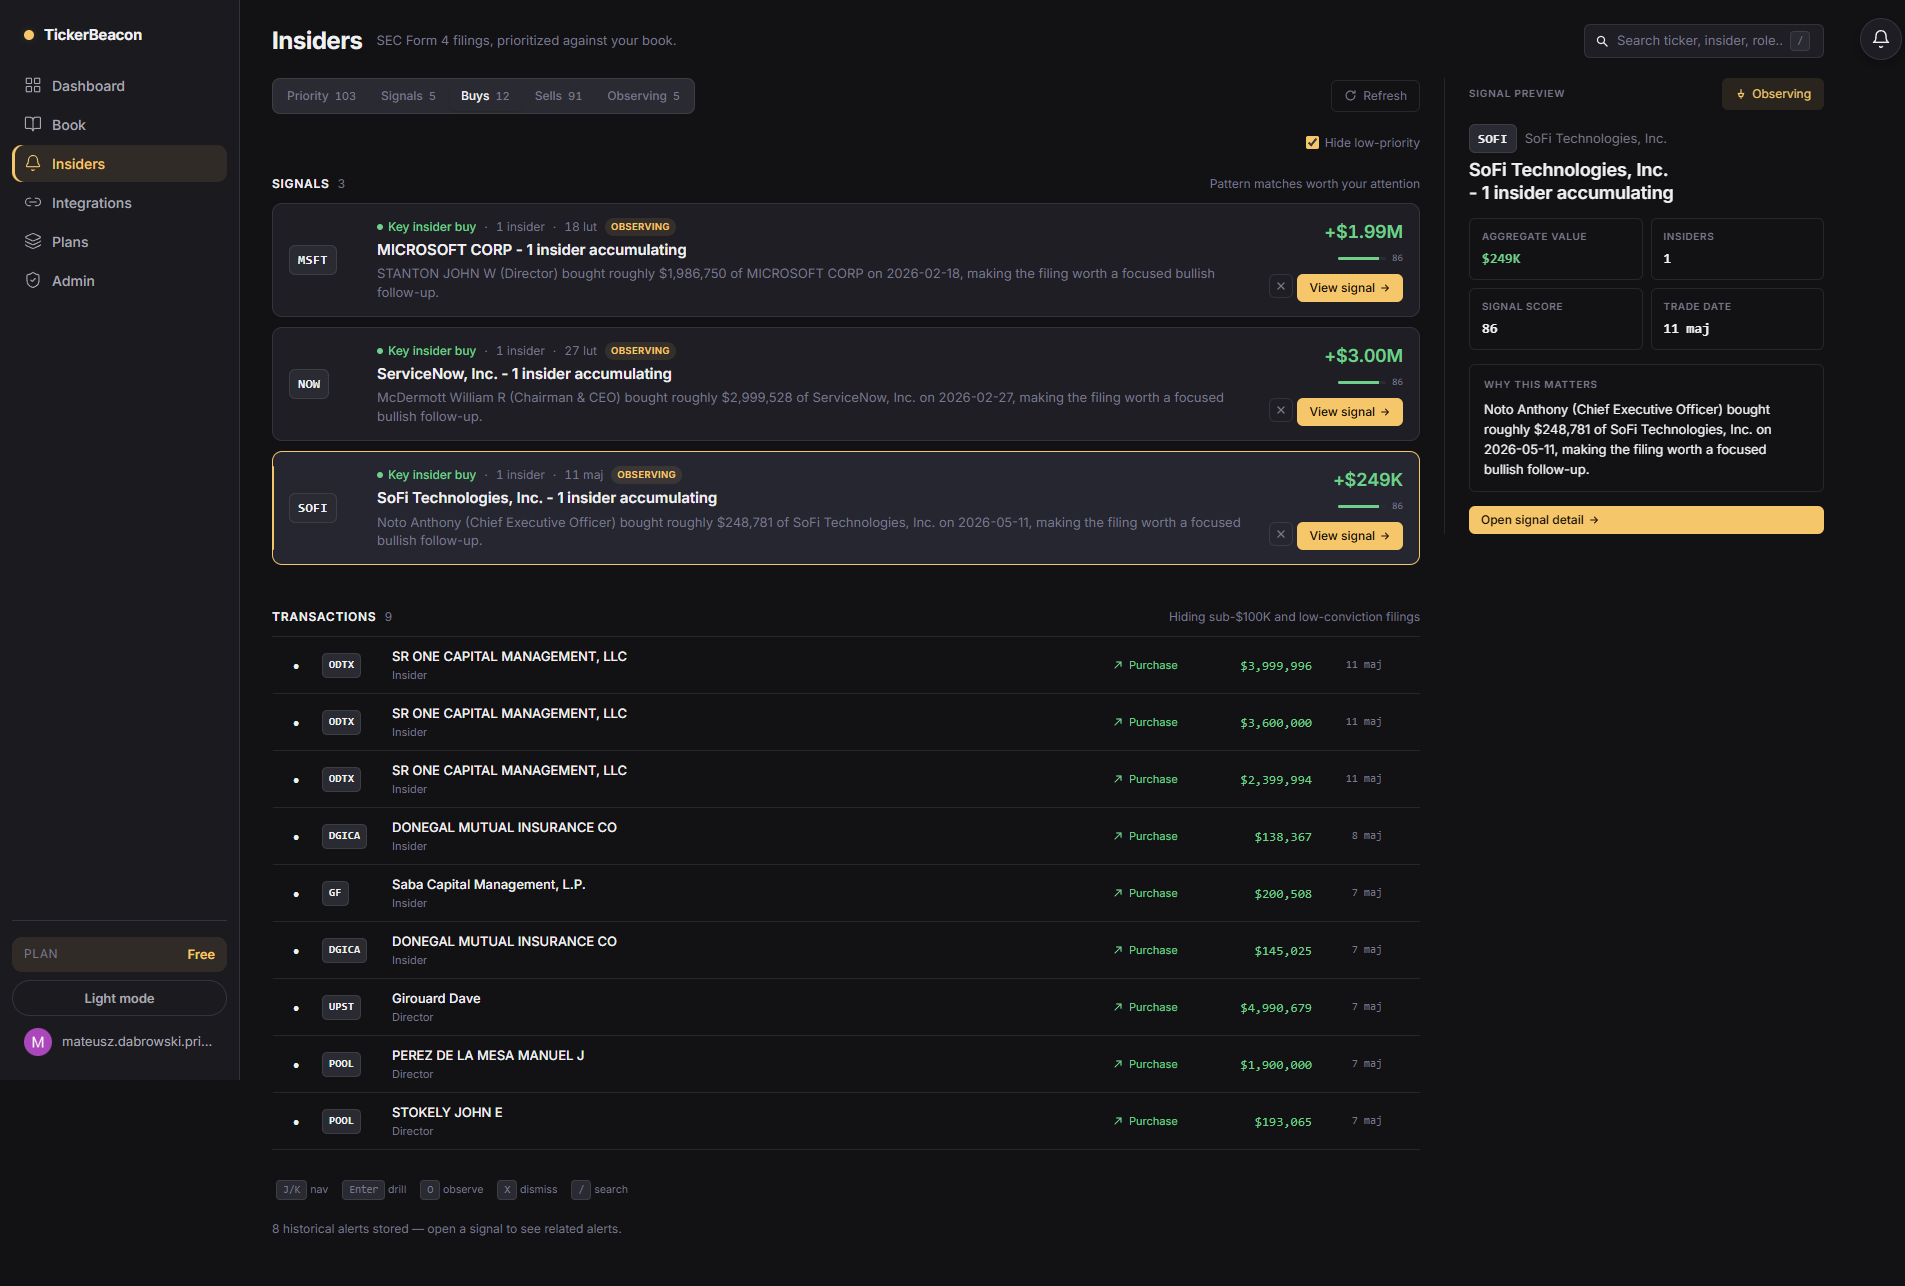Screen dimensions: 1905x1286
Task: Click ODTX badge on the $3,999,996 row
Action: point(341,665)
